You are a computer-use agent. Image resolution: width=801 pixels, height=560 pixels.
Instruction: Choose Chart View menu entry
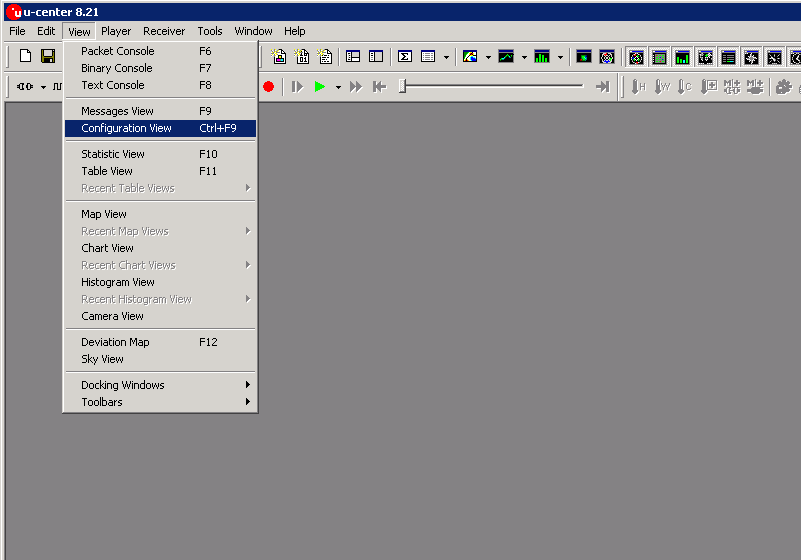pos(160,248)
